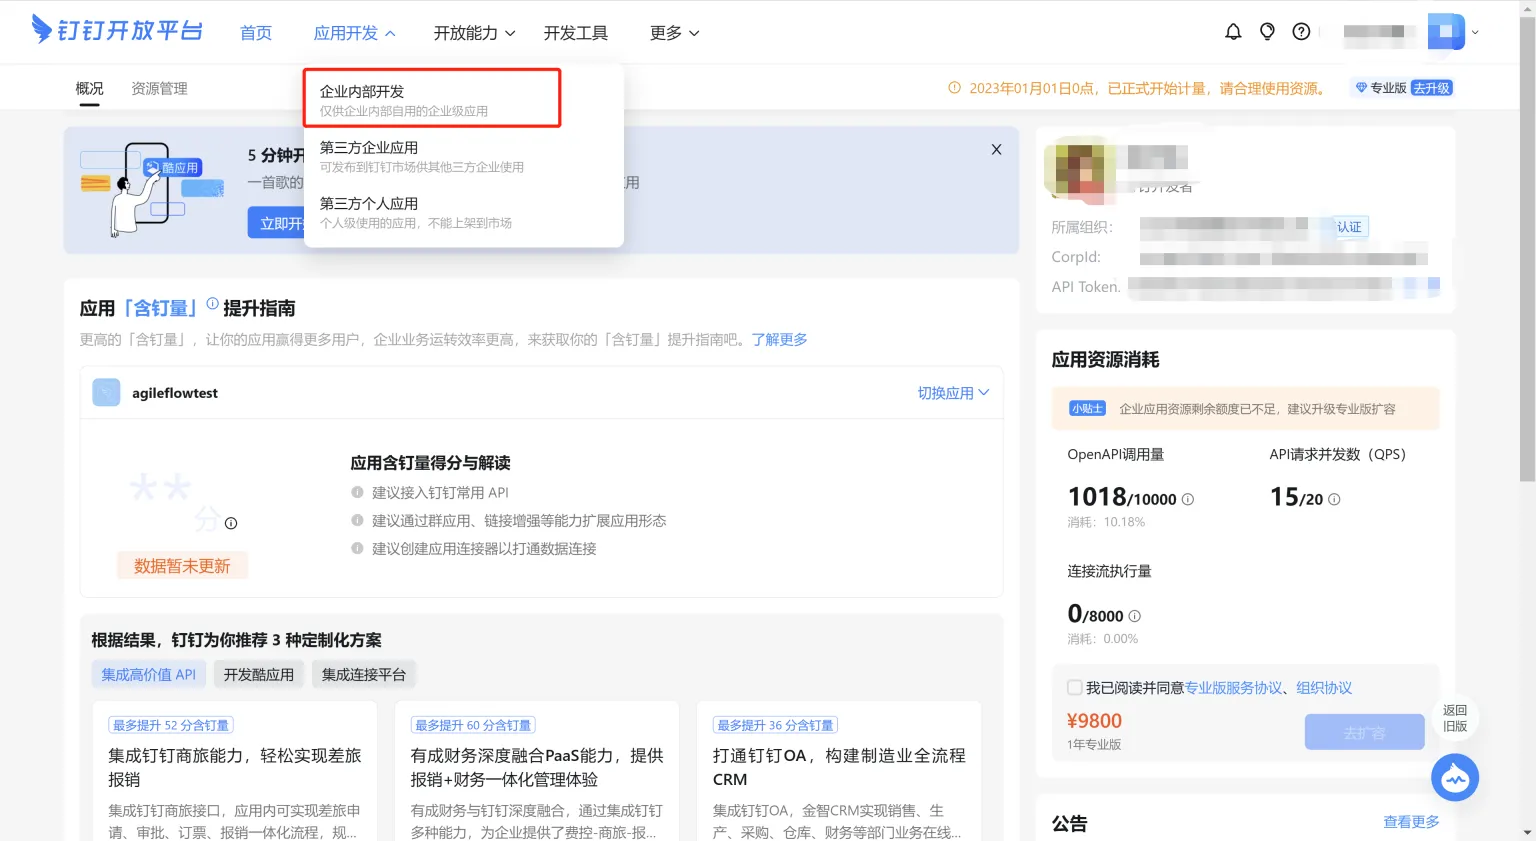The height and width of the screenshot is (841, 1536).
Task: Click the page vertical scrollbar
Action: [1526, 250]
